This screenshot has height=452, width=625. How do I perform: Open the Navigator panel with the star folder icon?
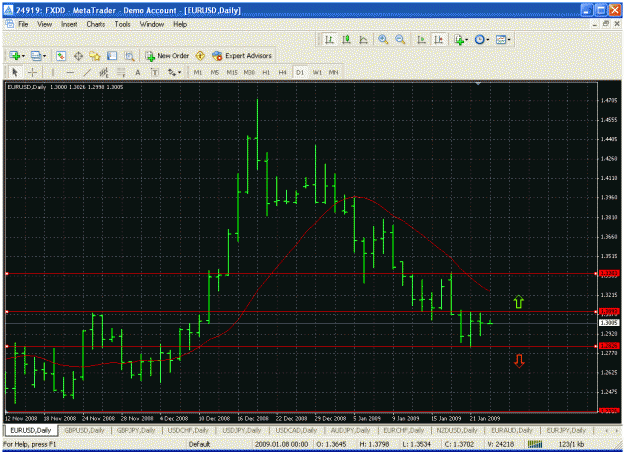94,56
